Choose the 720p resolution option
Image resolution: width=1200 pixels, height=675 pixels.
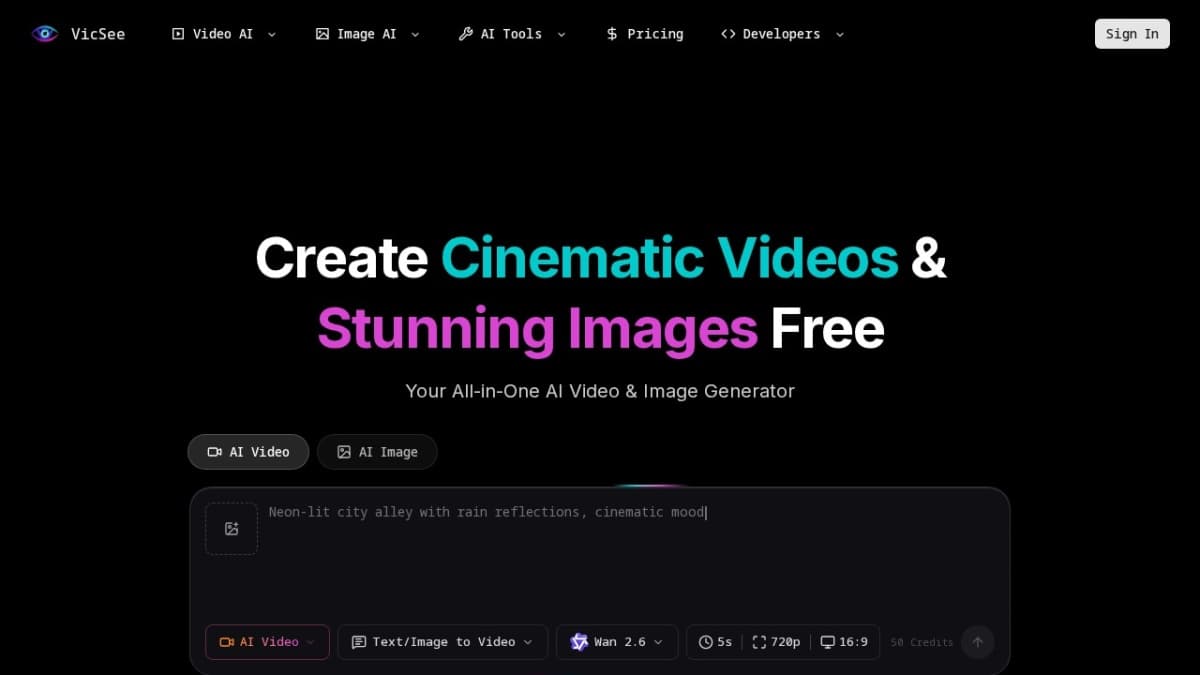point(776,642)
